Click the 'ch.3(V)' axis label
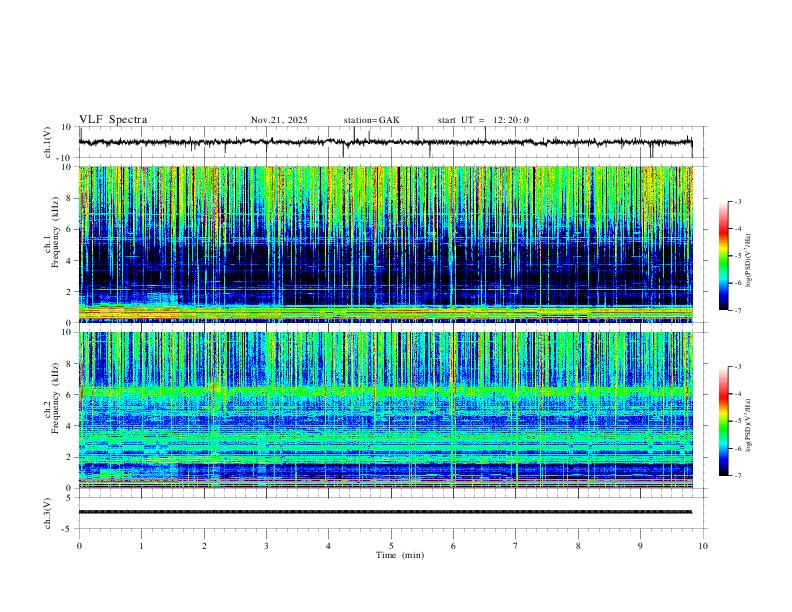792x612 pixels. point(48,513)
